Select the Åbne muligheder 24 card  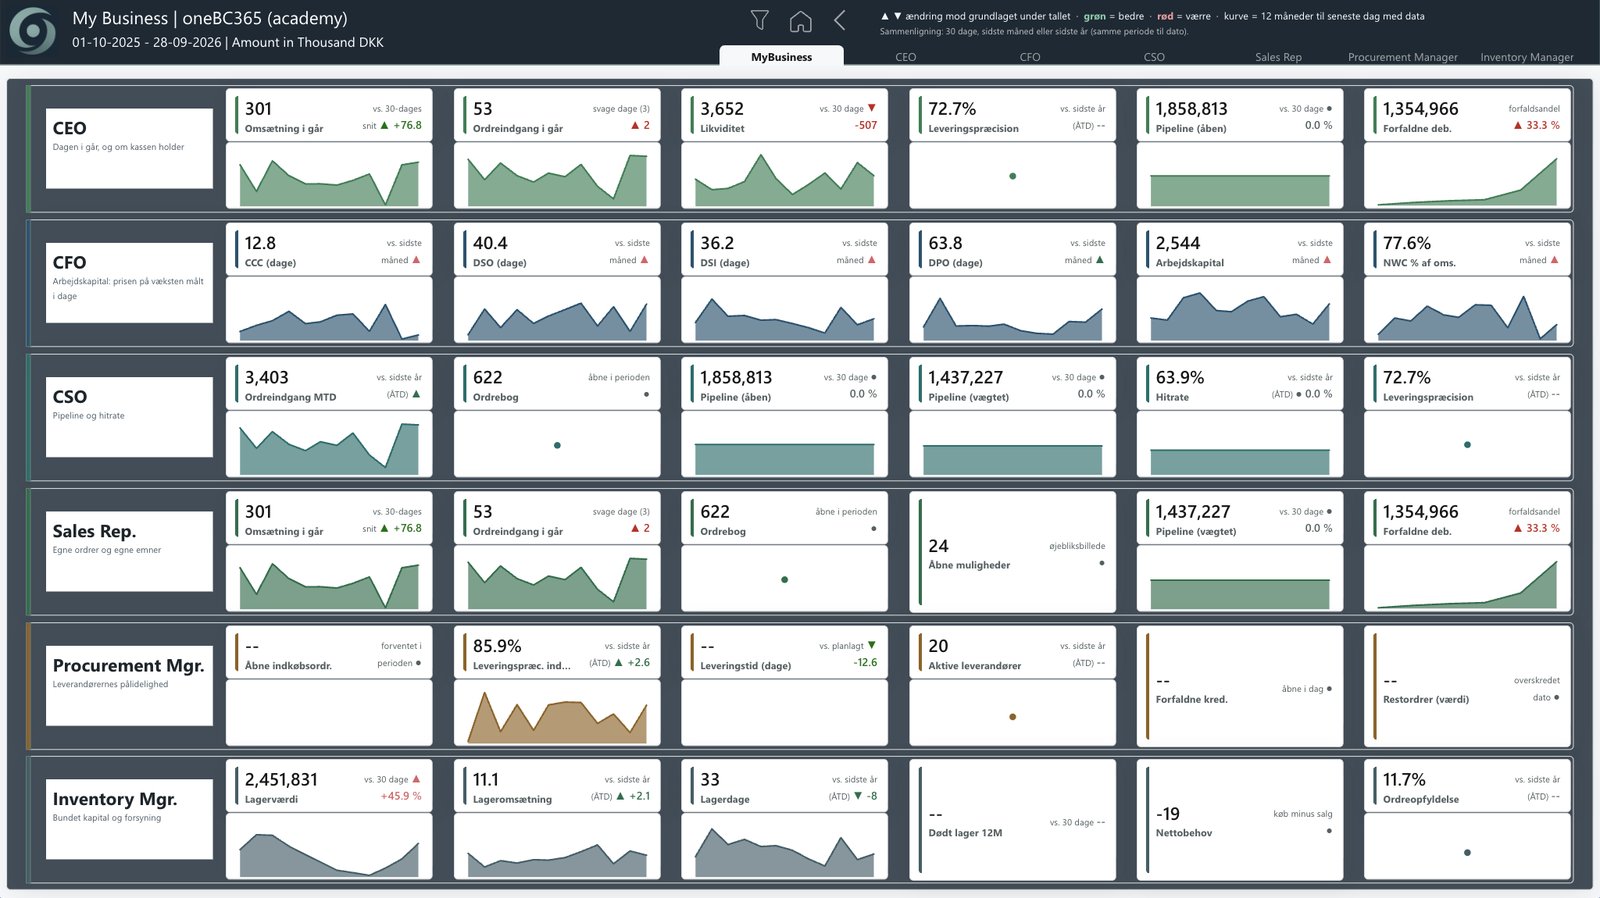tap(1012, 551)
